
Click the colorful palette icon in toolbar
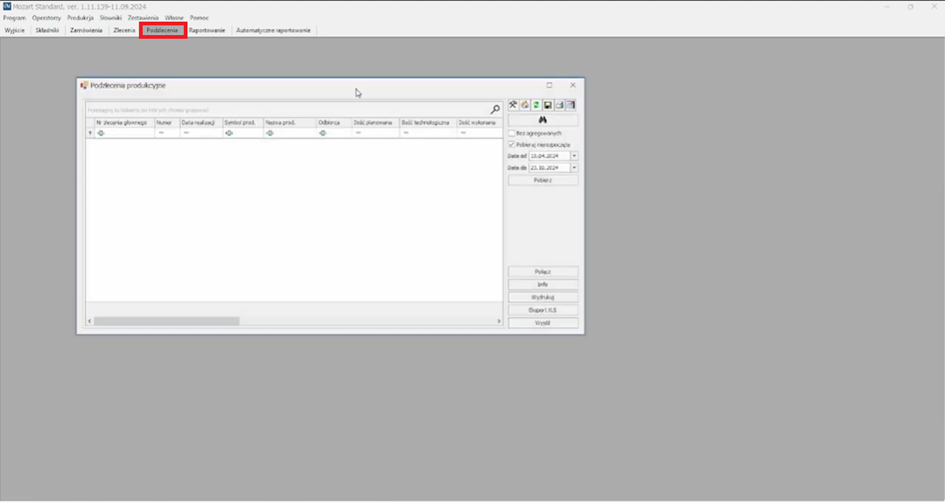click(x=524, y=105)
